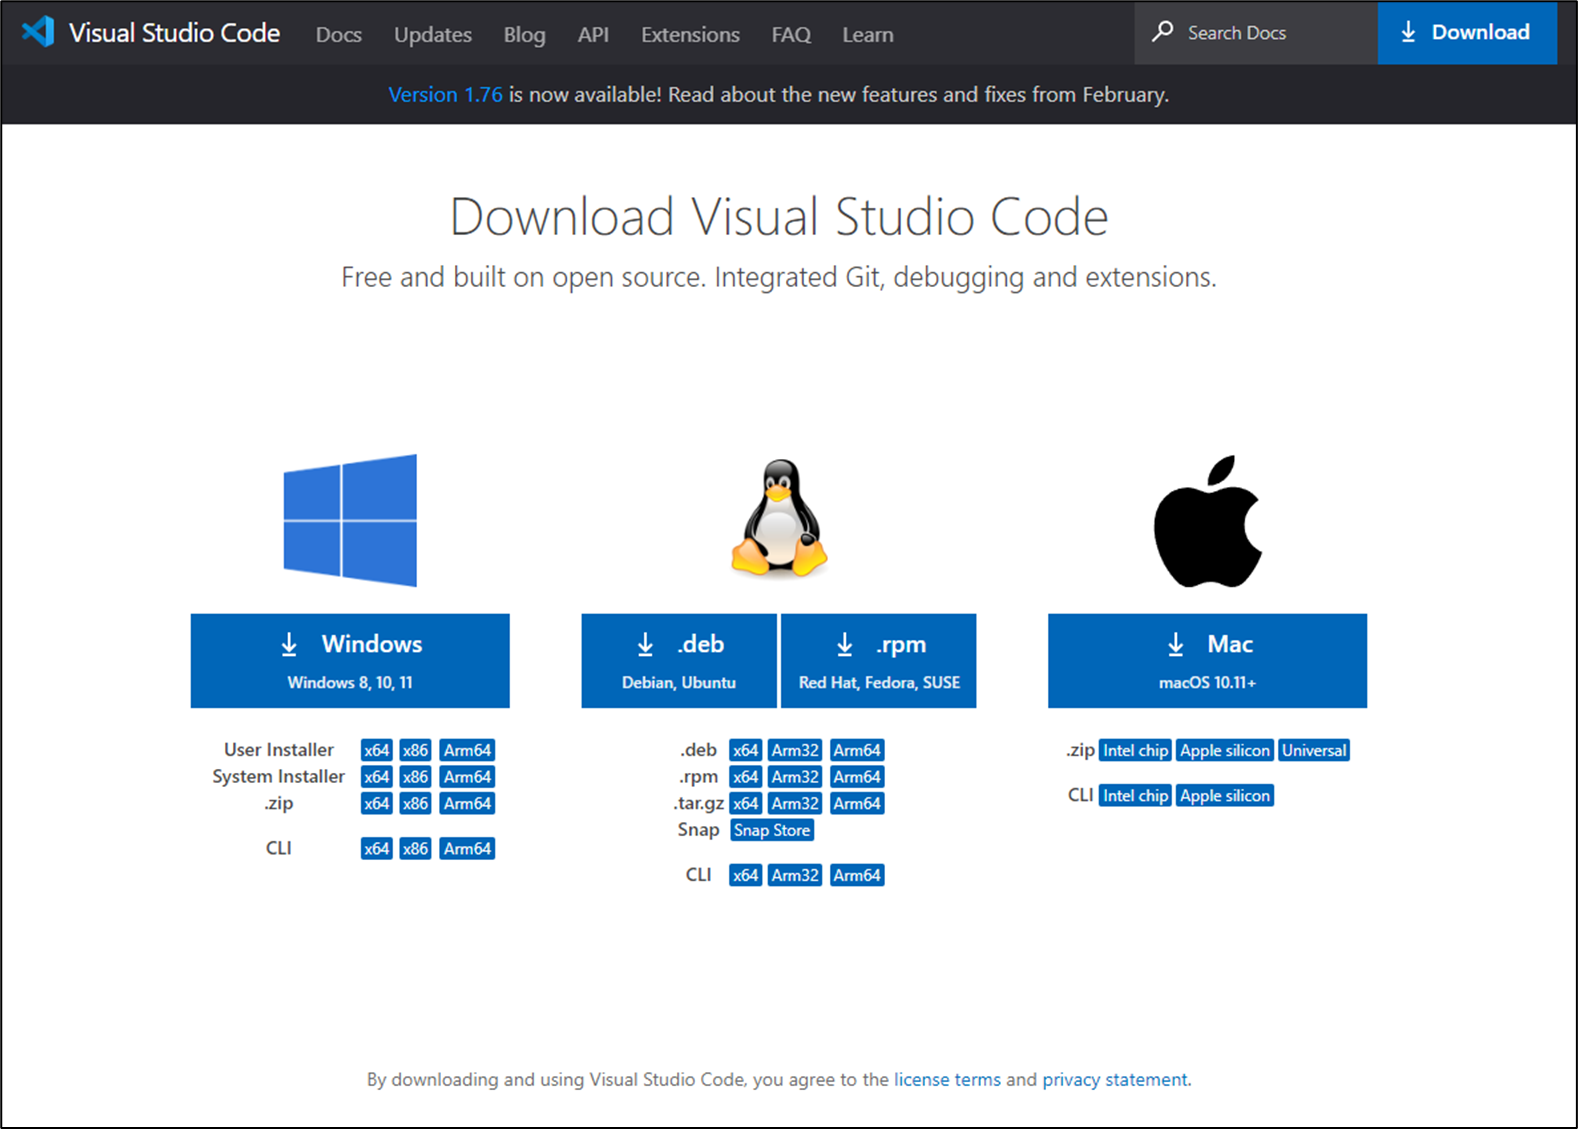Viewport: 1578px width, 1129px height.
Task: Select Windows .zip x86
Action: point(415,803)
